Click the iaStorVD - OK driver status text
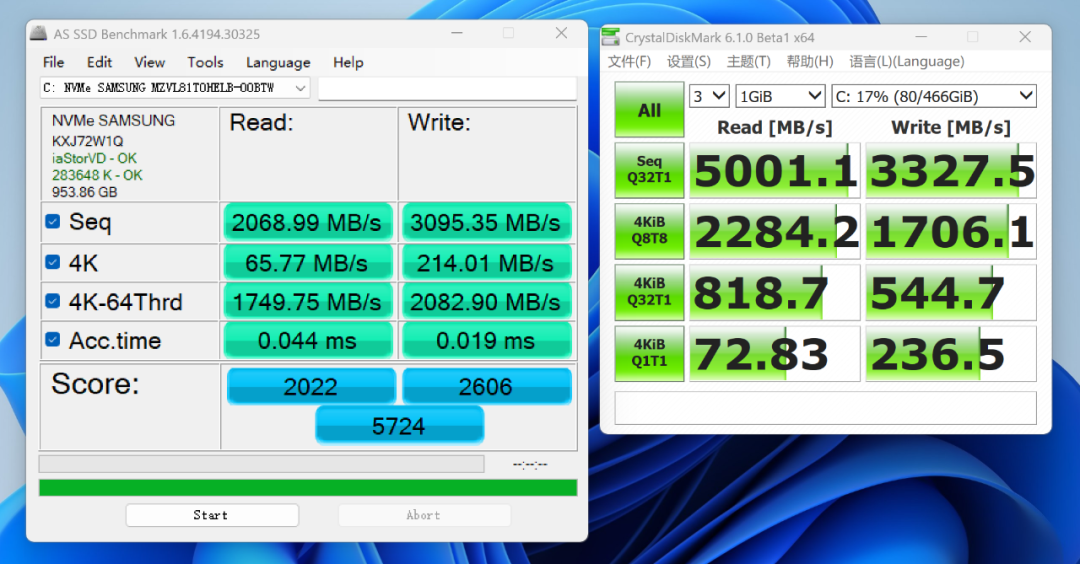1080x564 pixels. (94, 158)
